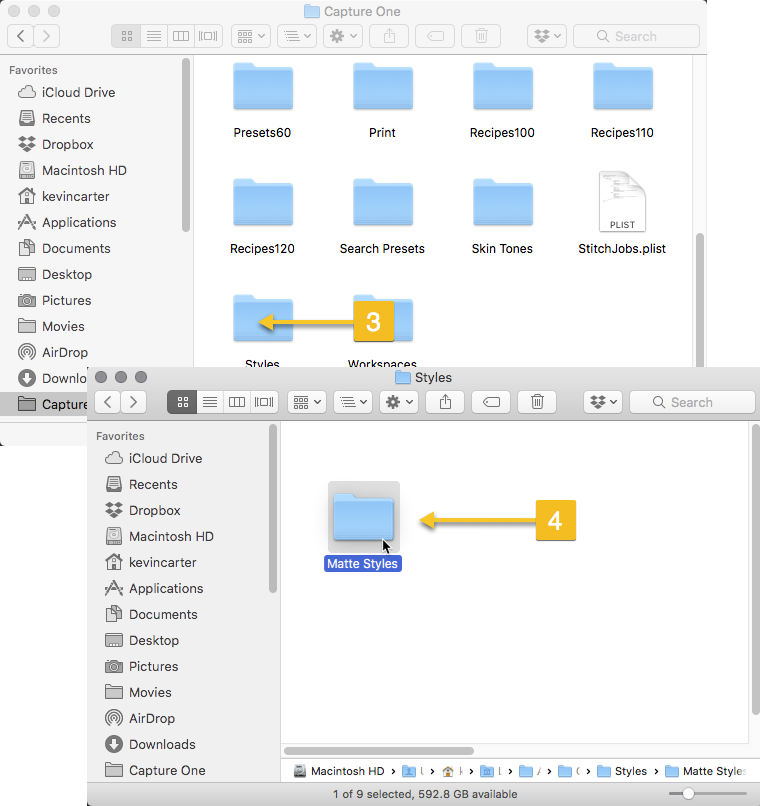This screenshot has width=760, height=806.
Task: Select iCloud Drive in Styles window sidebar
Action: click(x=165, y=458)
